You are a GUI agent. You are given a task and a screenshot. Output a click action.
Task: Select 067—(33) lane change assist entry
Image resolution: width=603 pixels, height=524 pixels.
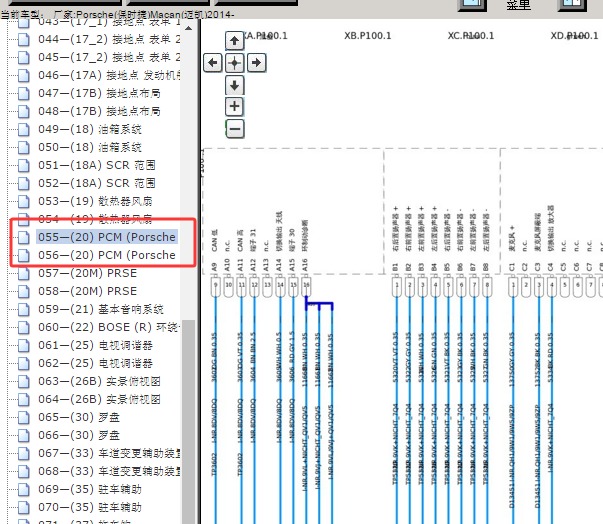pyautogui.click(x=109, y=453)
